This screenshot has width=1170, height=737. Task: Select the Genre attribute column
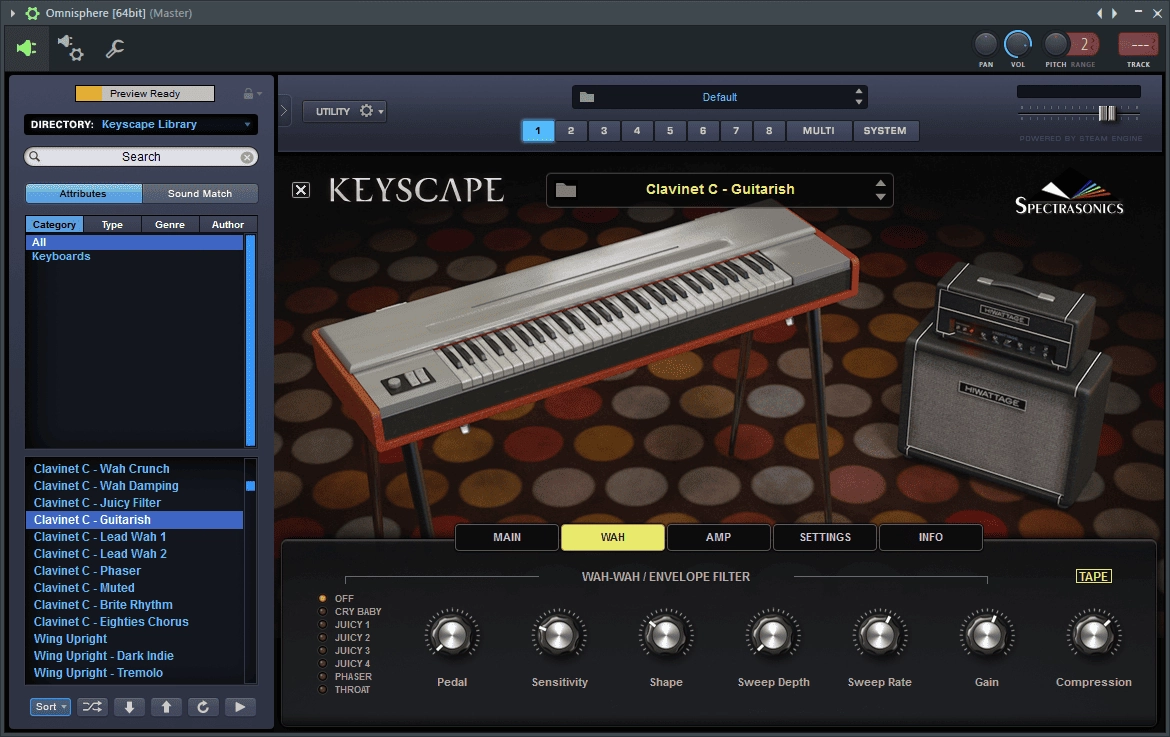click(x=169, y=225)
